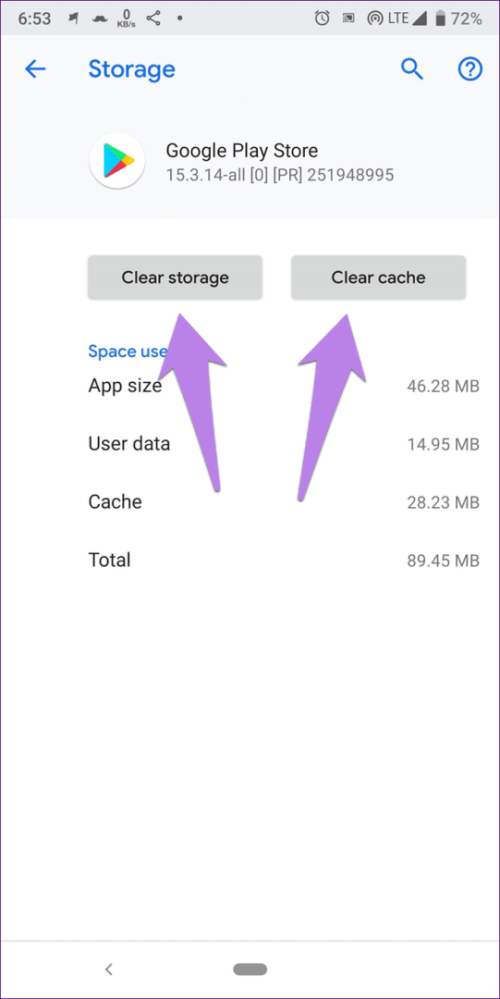Click the Clear storage button

point(175,278)
